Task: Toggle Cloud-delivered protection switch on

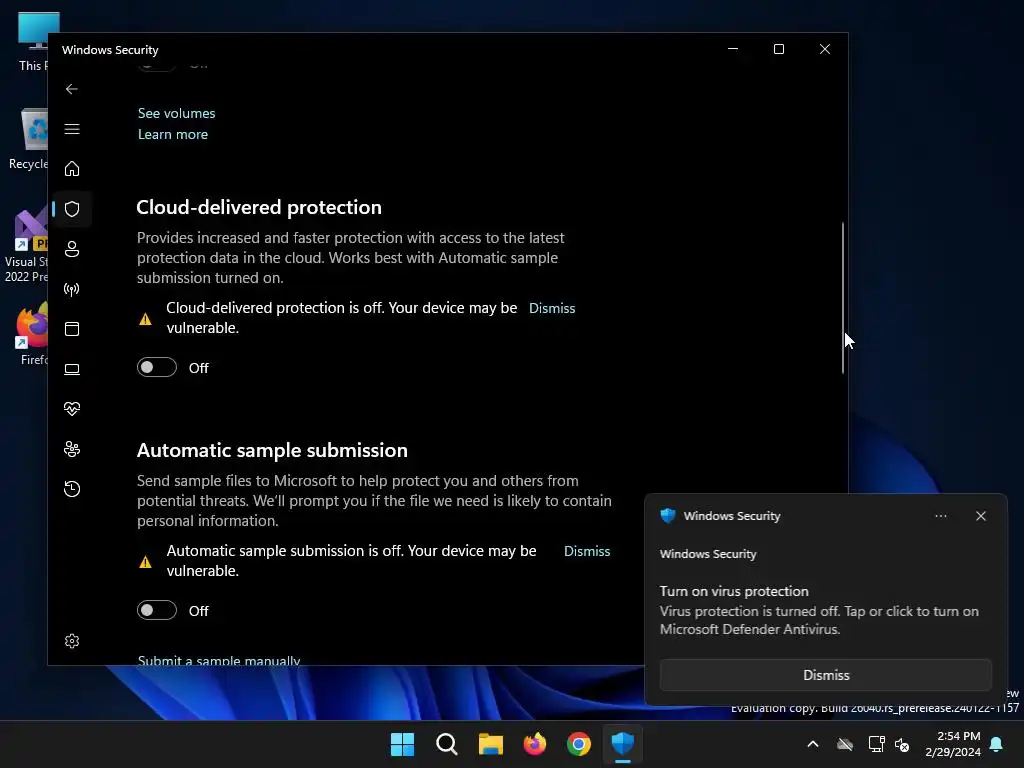Action: tap(157, 368)
